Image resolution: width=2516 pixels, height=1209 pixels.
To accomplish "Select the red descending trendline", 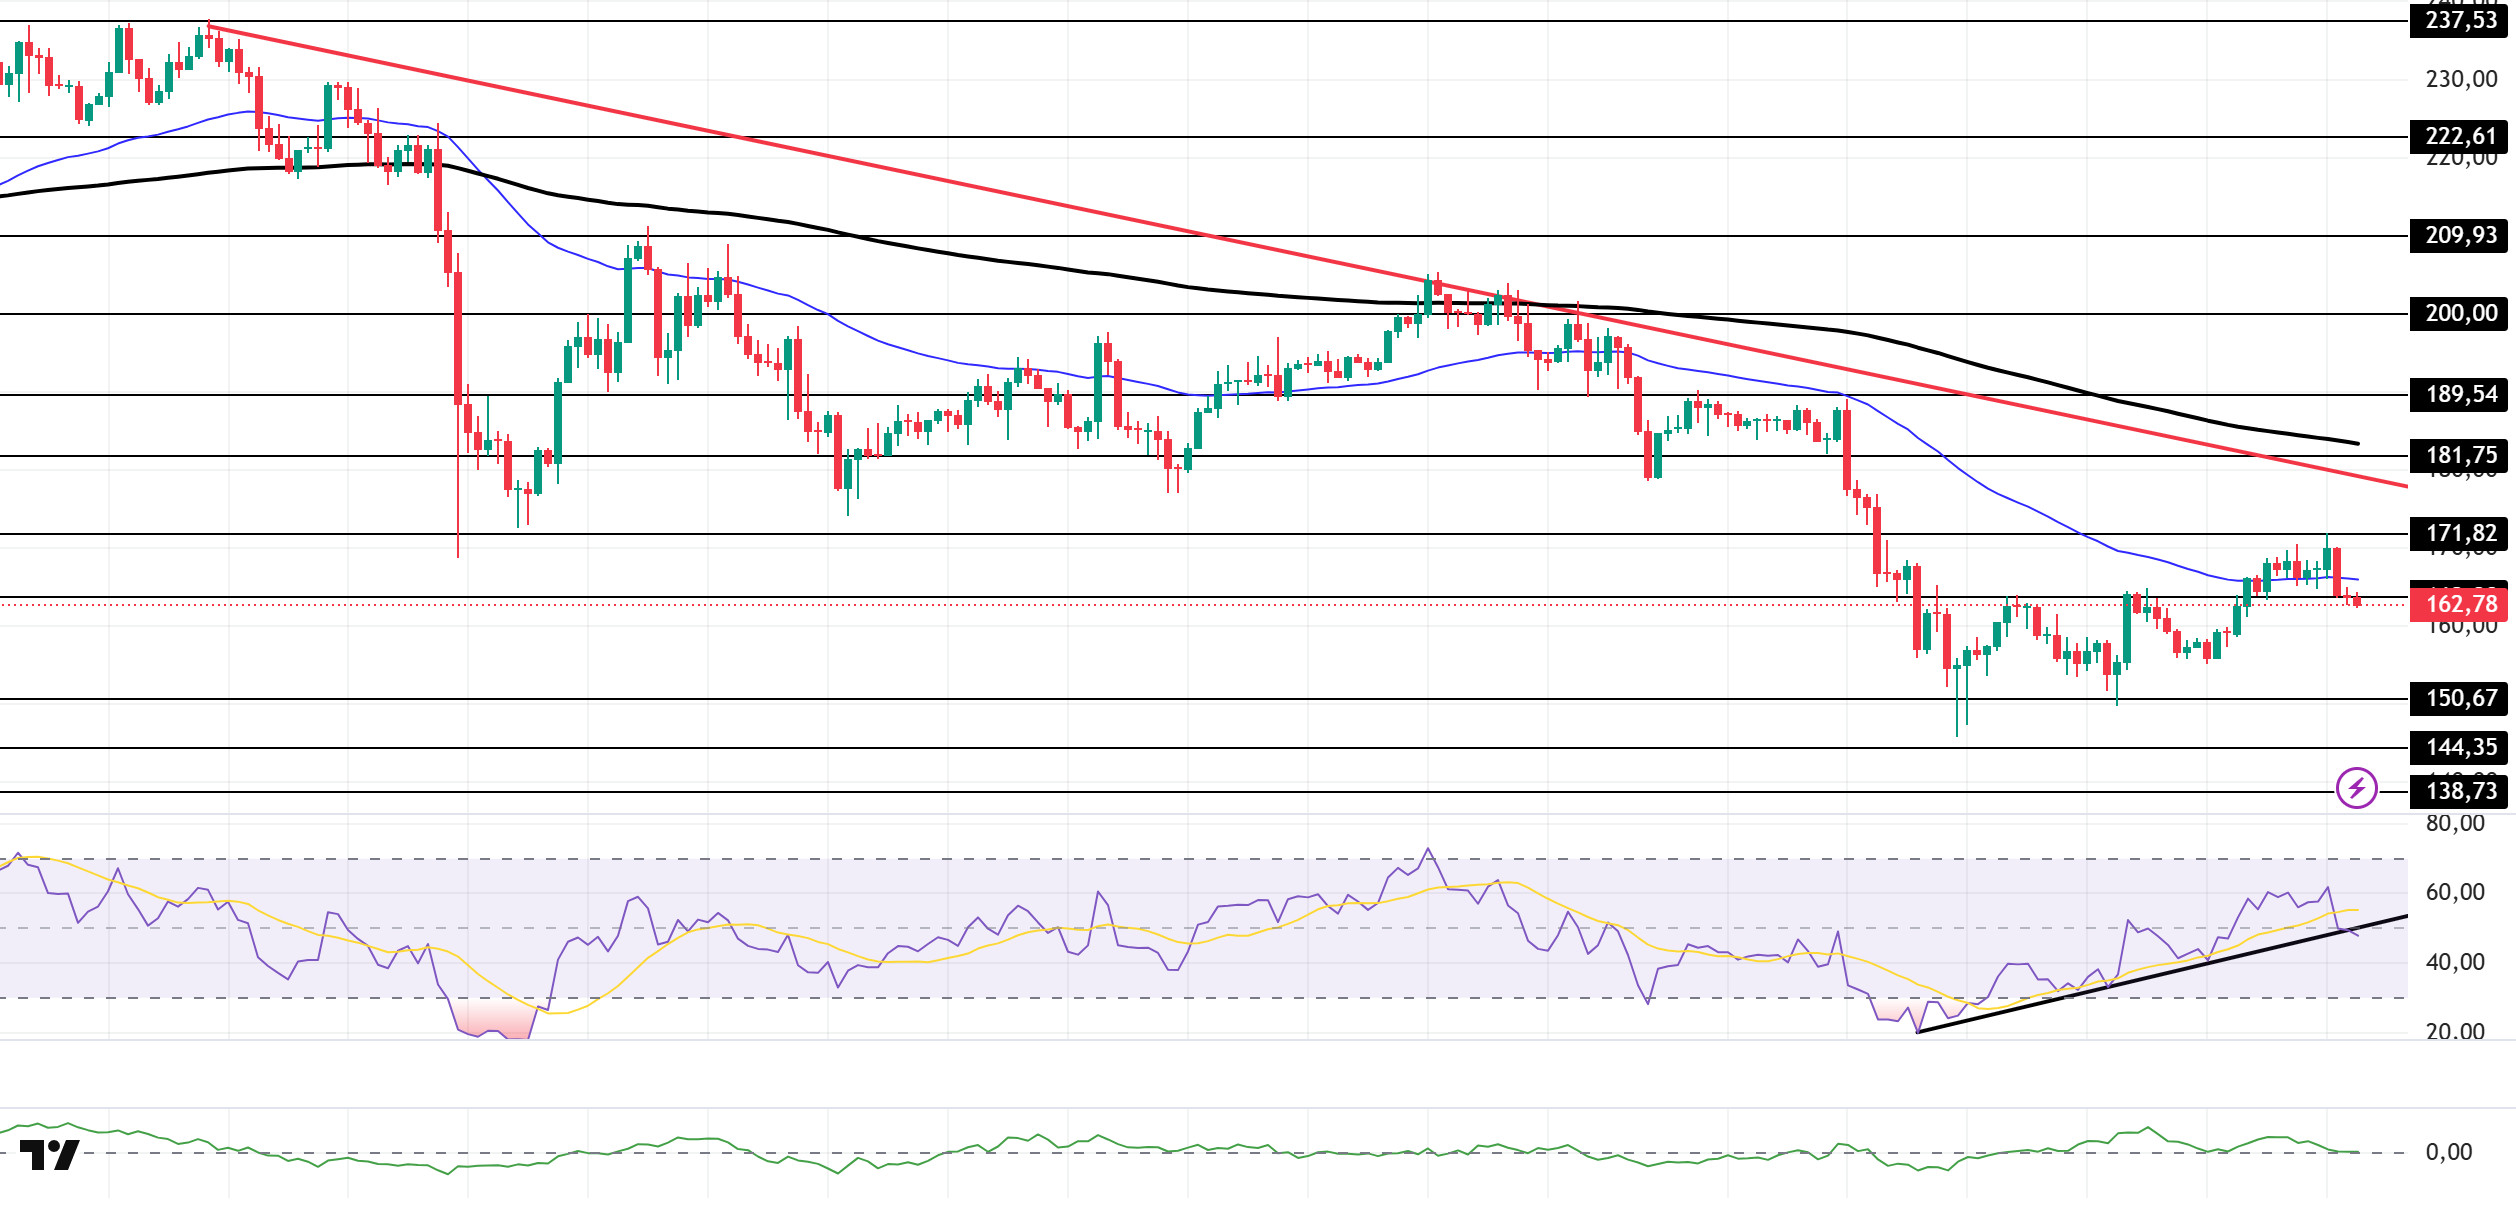I will (x=1000, y=192).
